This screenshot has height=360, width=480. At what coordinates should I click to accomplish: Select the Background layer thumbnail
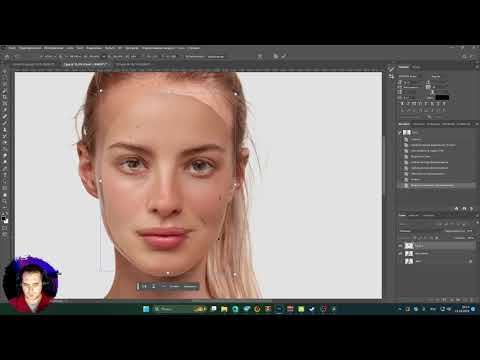point(409,261)
